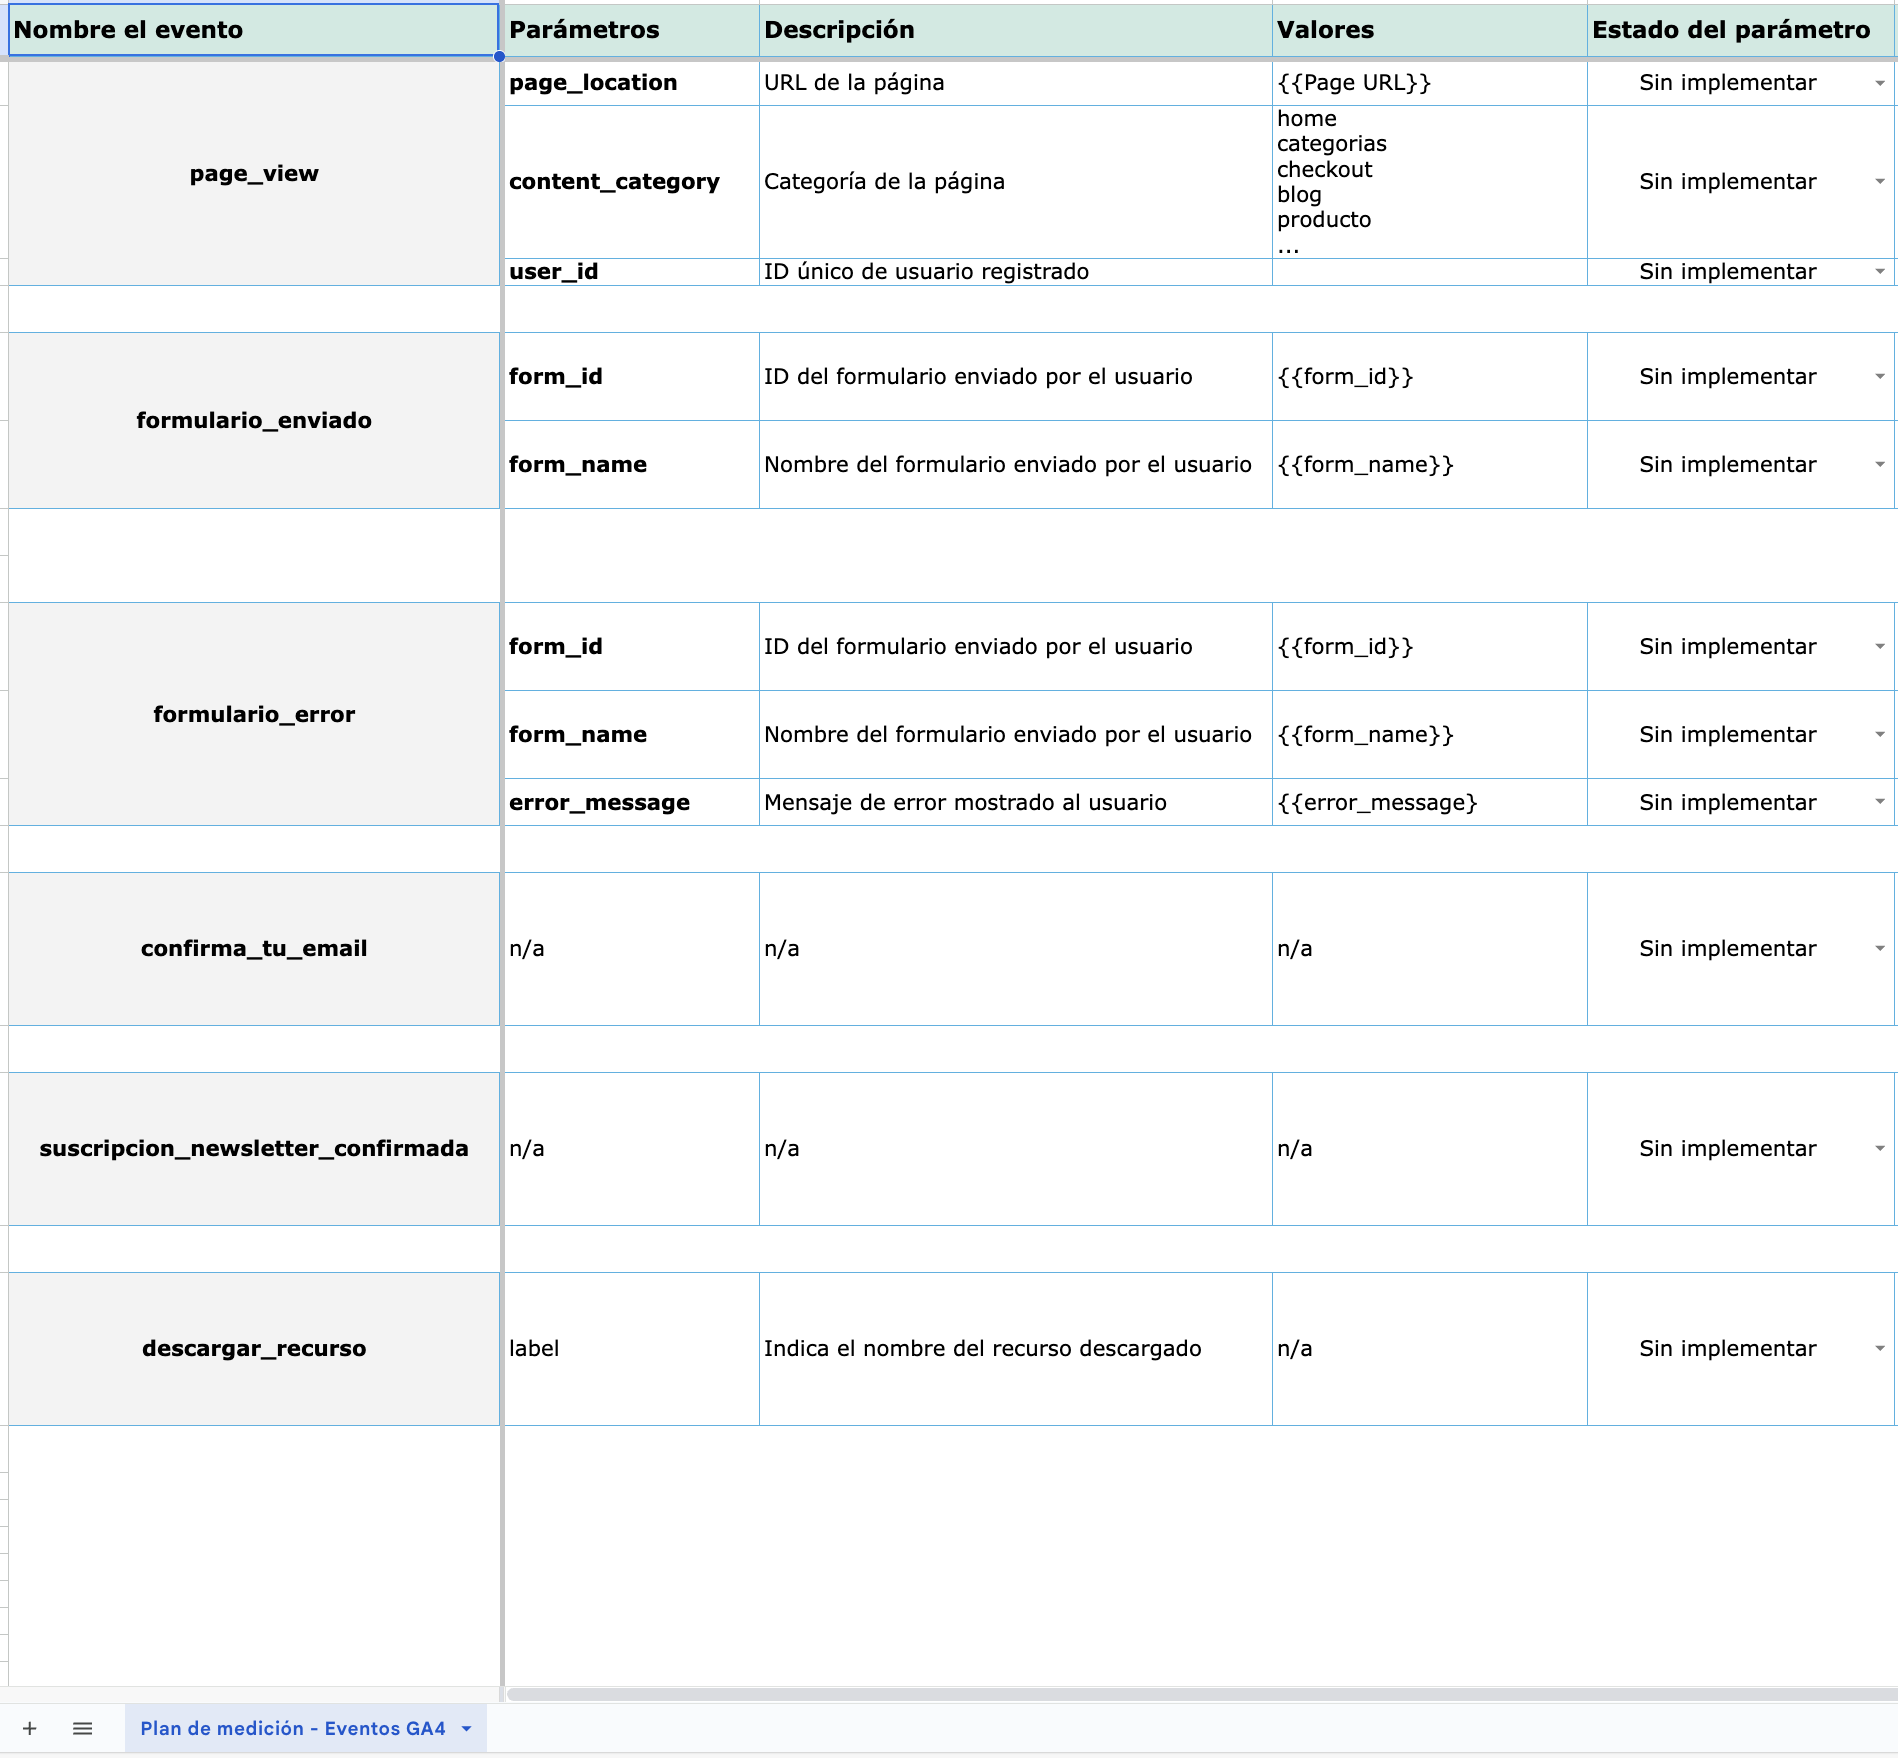Select the 'Categoría de la página' cell
Screen dimensions: 1898x1758
point(1016,182)
